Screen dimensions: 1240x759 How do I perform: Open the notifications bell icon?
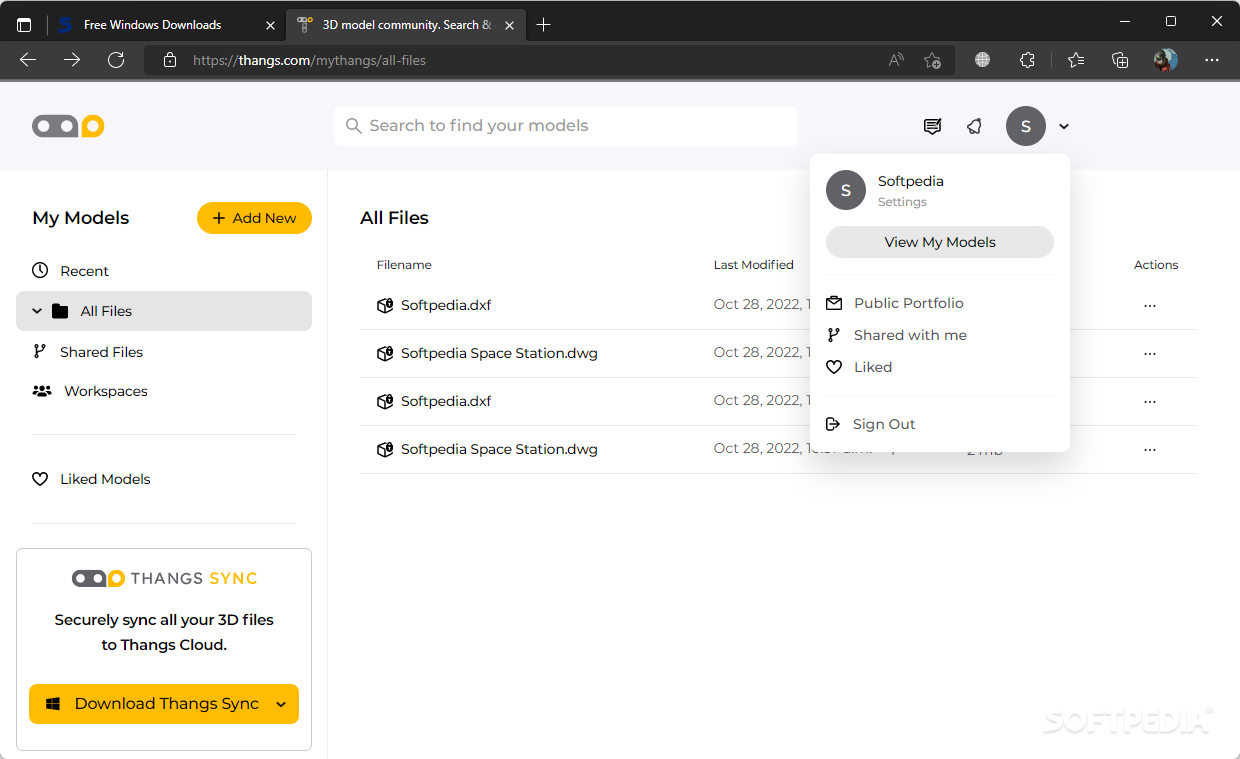tap(974, 126)
